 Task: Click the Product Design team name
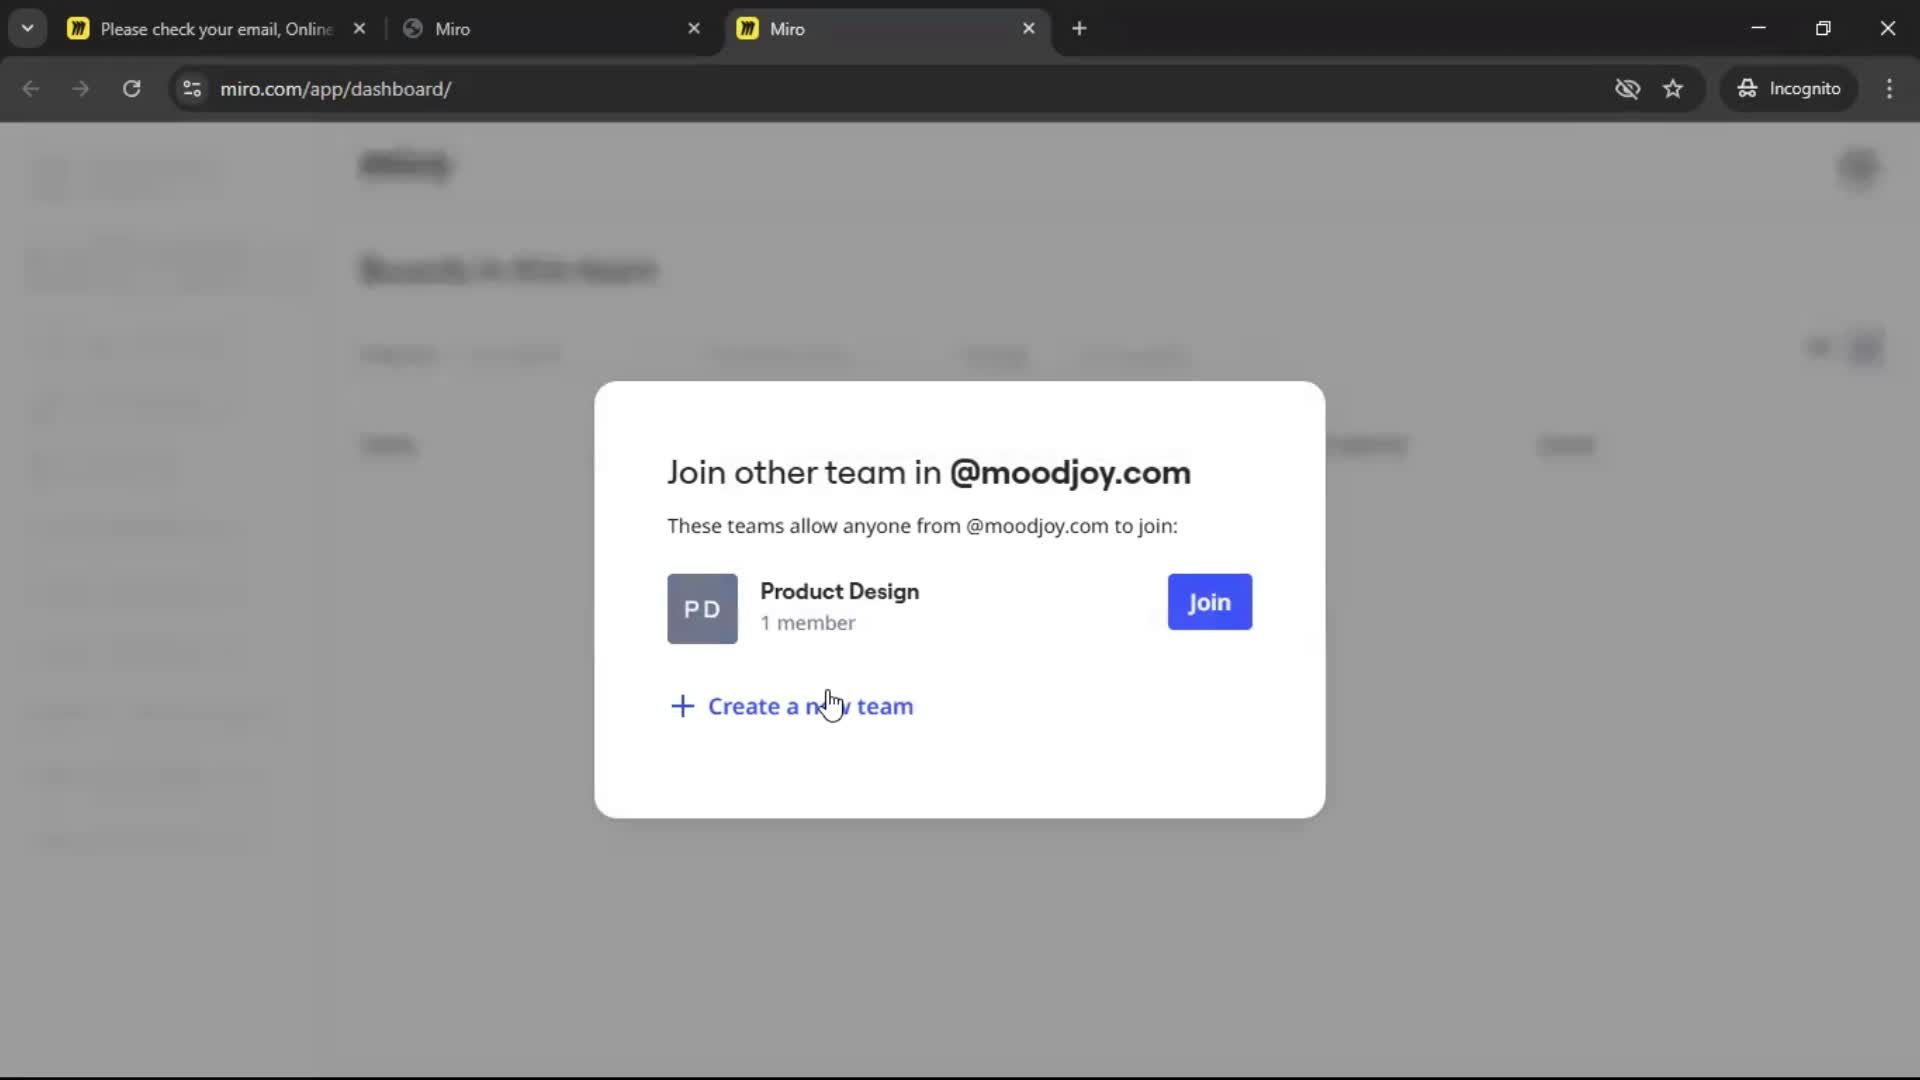(839, 591)
